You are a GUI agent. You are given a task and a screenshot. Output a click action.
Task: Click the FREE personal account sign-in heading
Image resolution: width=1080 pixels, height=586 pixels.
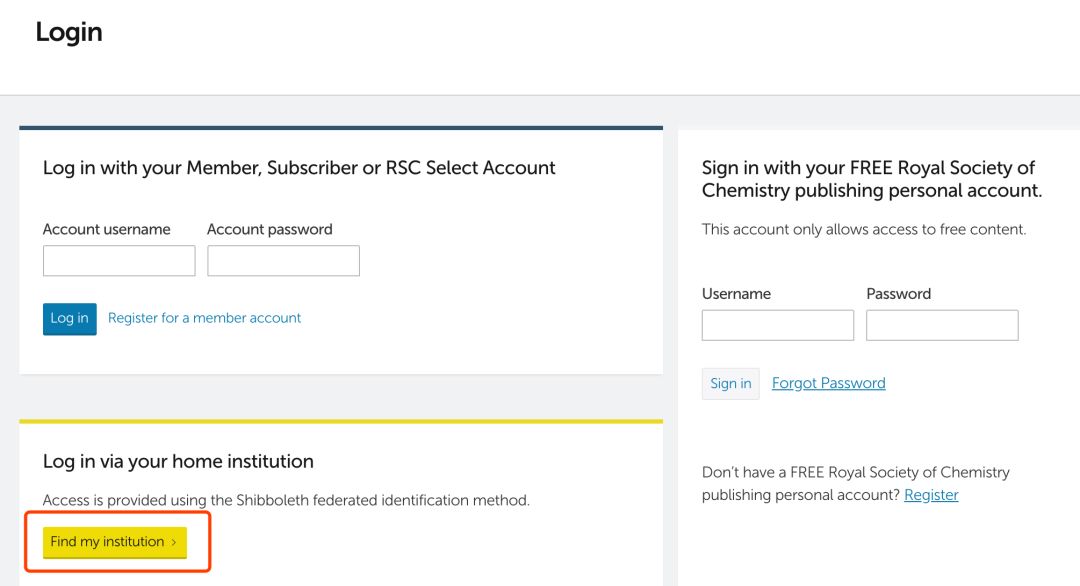(x=868, y=178)
